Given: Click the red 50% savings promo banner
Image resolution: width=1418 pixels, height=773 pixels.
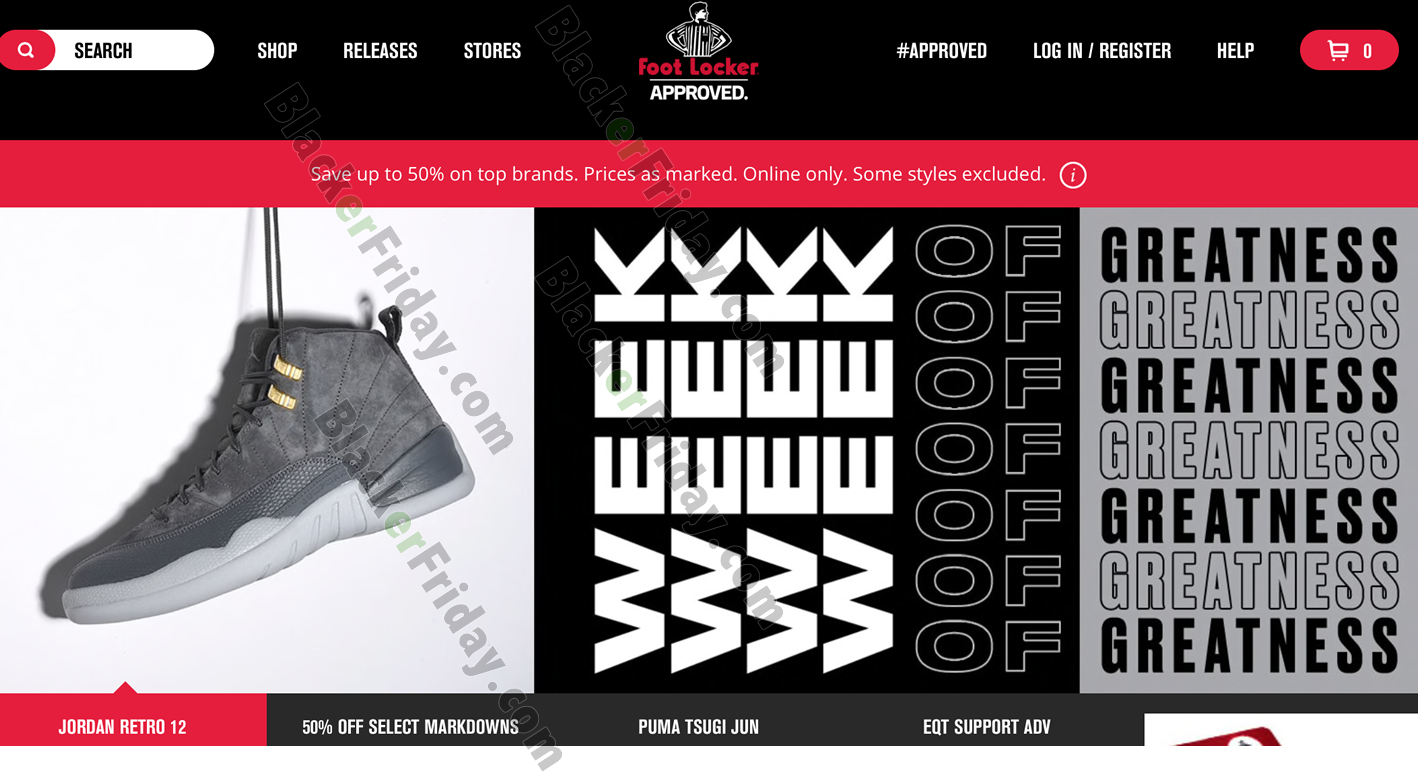Looking at the screenshot, I should pyautogui.click(x=709, y=174).
